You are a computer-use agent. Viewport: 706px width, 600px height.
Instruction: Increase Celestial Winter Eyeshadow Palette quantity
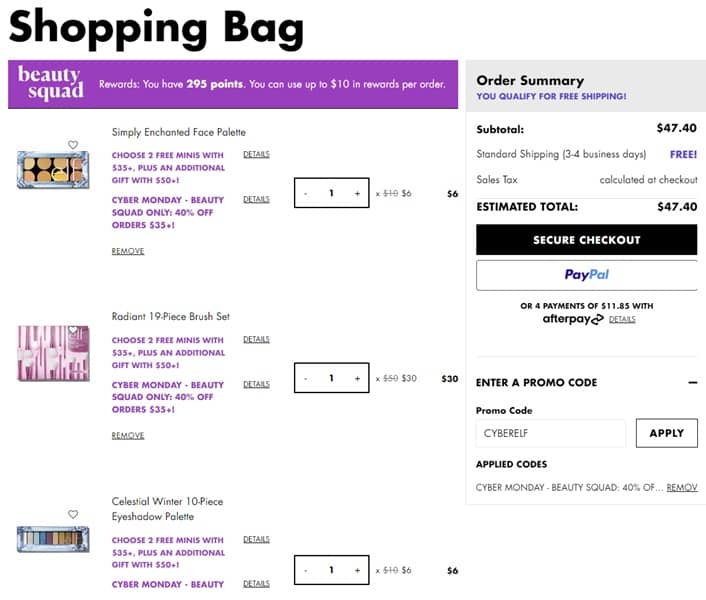357,570
